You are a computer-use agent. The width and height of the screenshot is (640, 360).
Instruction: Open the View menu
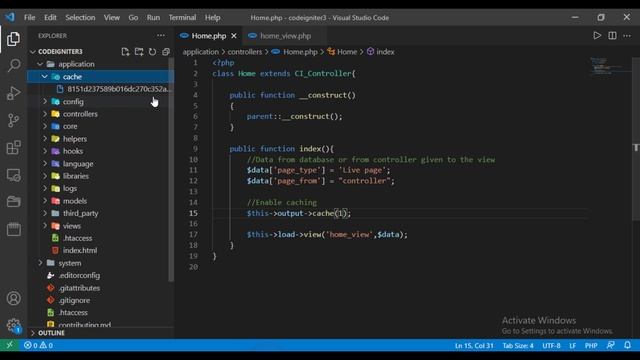click(x=111, y=18)
